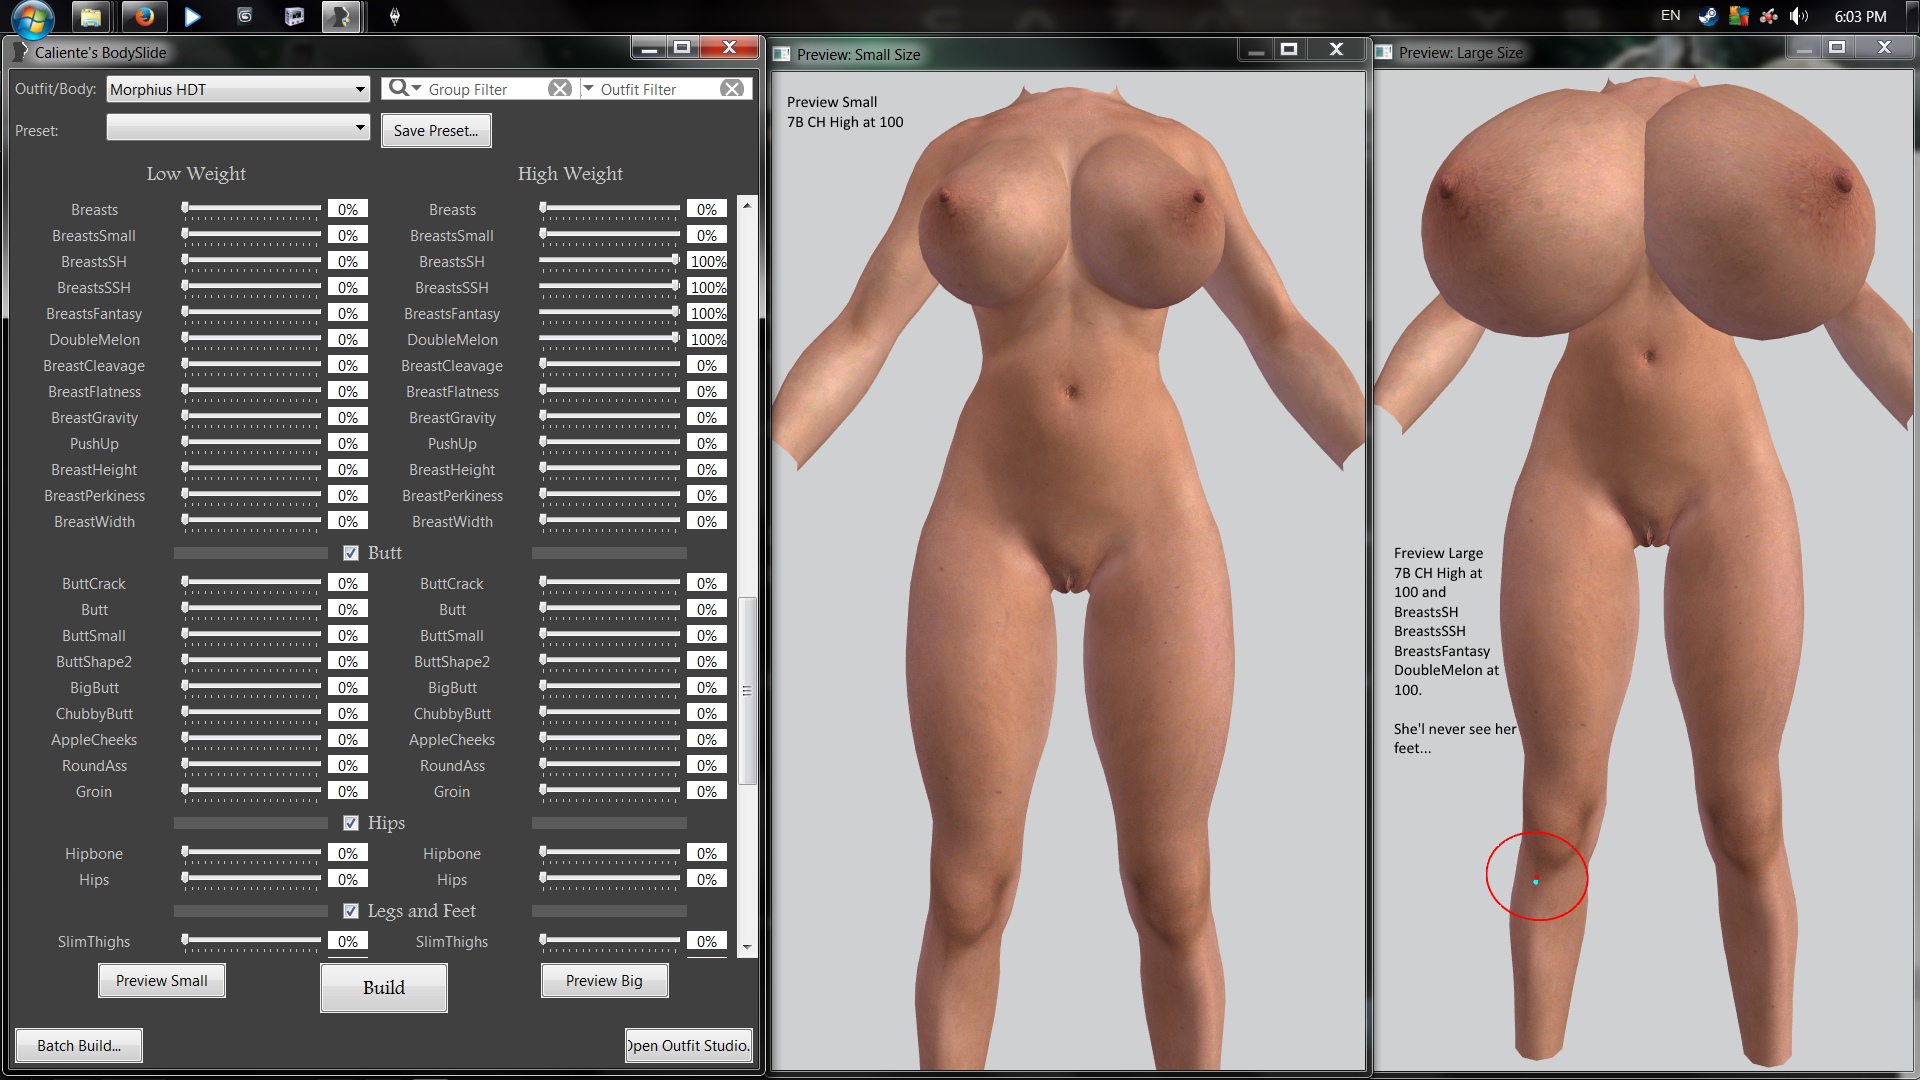Toggle the Hips category checkbox
This screenshot has width=1920, height=1080.
coord(351,823)
